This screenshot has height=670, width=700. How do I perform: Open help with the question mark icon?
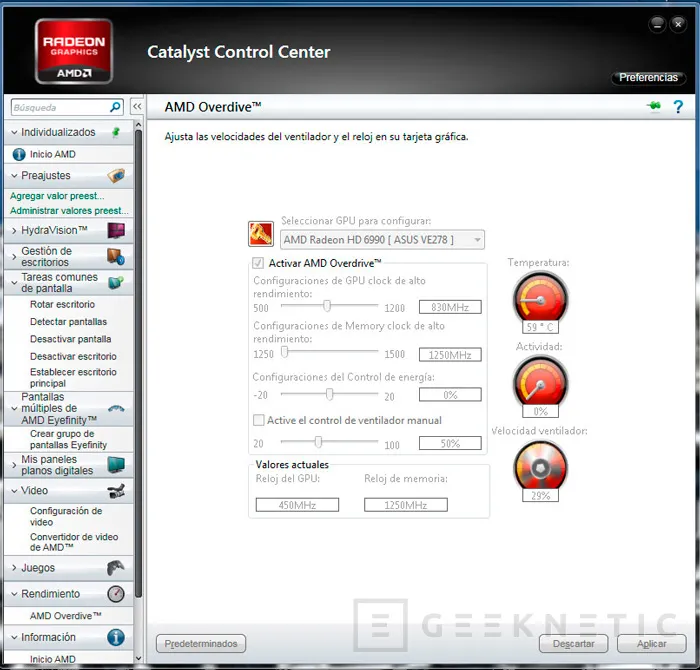[x=678, y=107]
